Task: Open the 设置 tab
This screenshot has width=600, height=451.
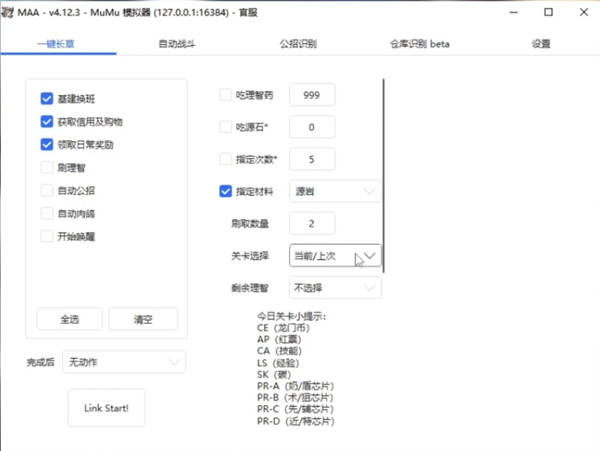Action: (x=541, y=44)
